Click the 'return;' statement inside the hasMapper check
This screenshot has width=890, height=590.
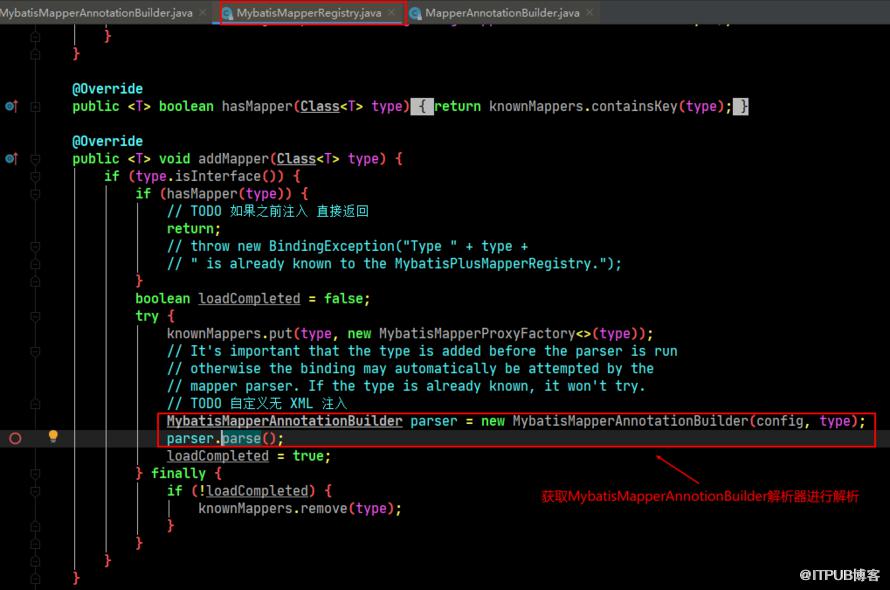pyautogui.click(x=194, y=229)
